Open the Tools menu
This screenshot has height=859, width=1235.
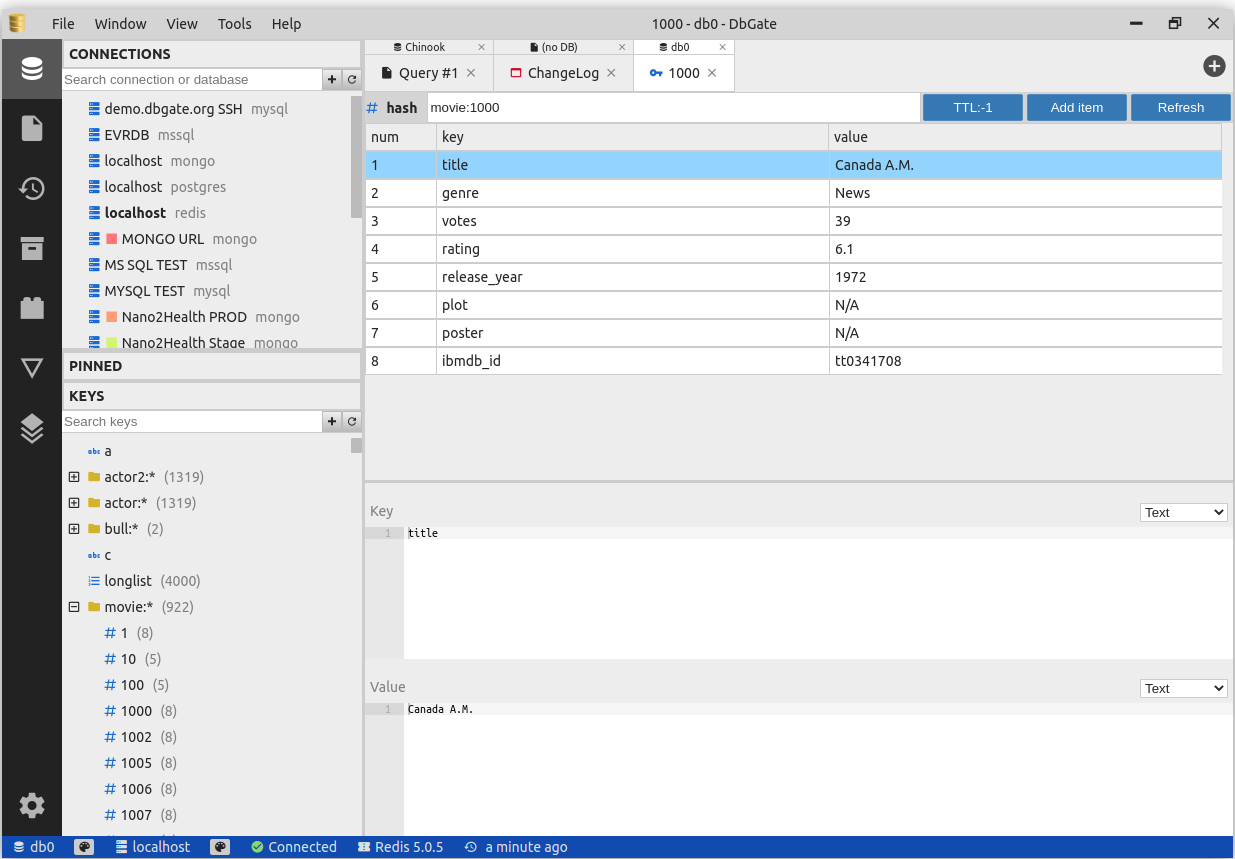[235, 23]
